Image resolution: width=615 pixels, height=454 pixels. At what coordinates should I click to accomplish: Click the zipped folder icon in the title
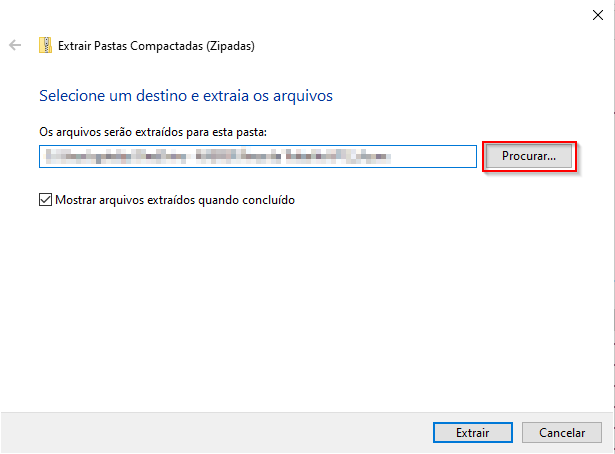tap(45, 45)
